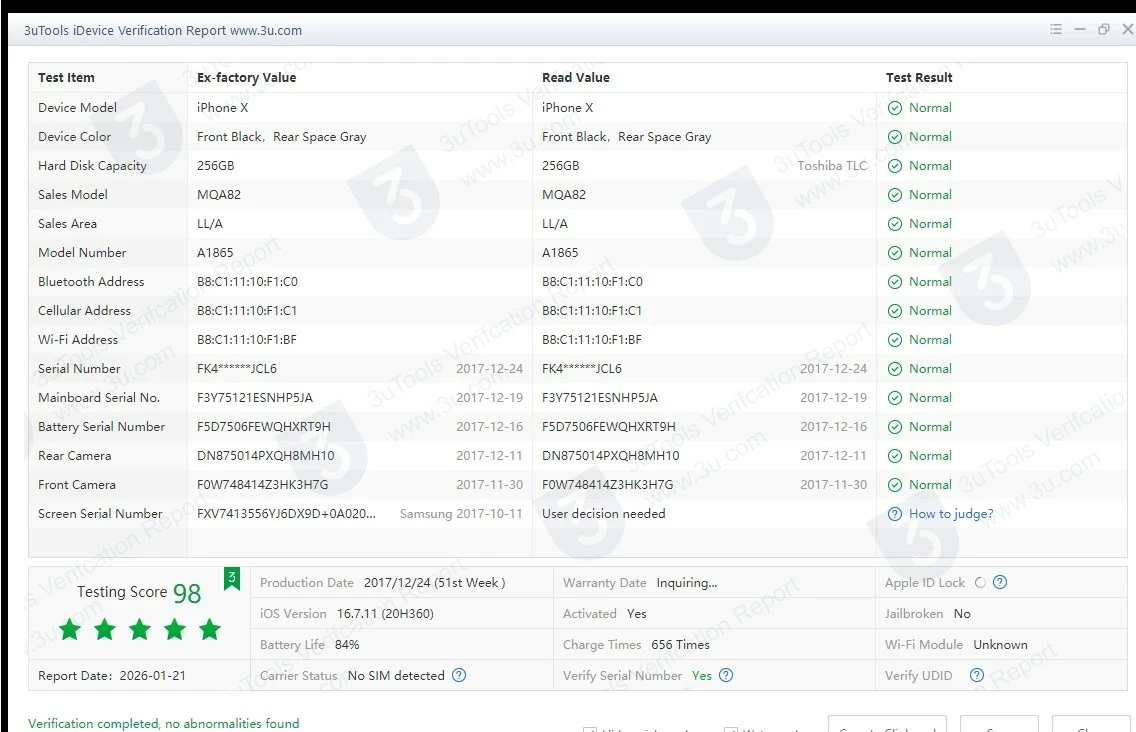This screenshot has height=732, width=1136.
Task: Click Apple ID Lock loading circle
Action: click(x=979, y=583)
